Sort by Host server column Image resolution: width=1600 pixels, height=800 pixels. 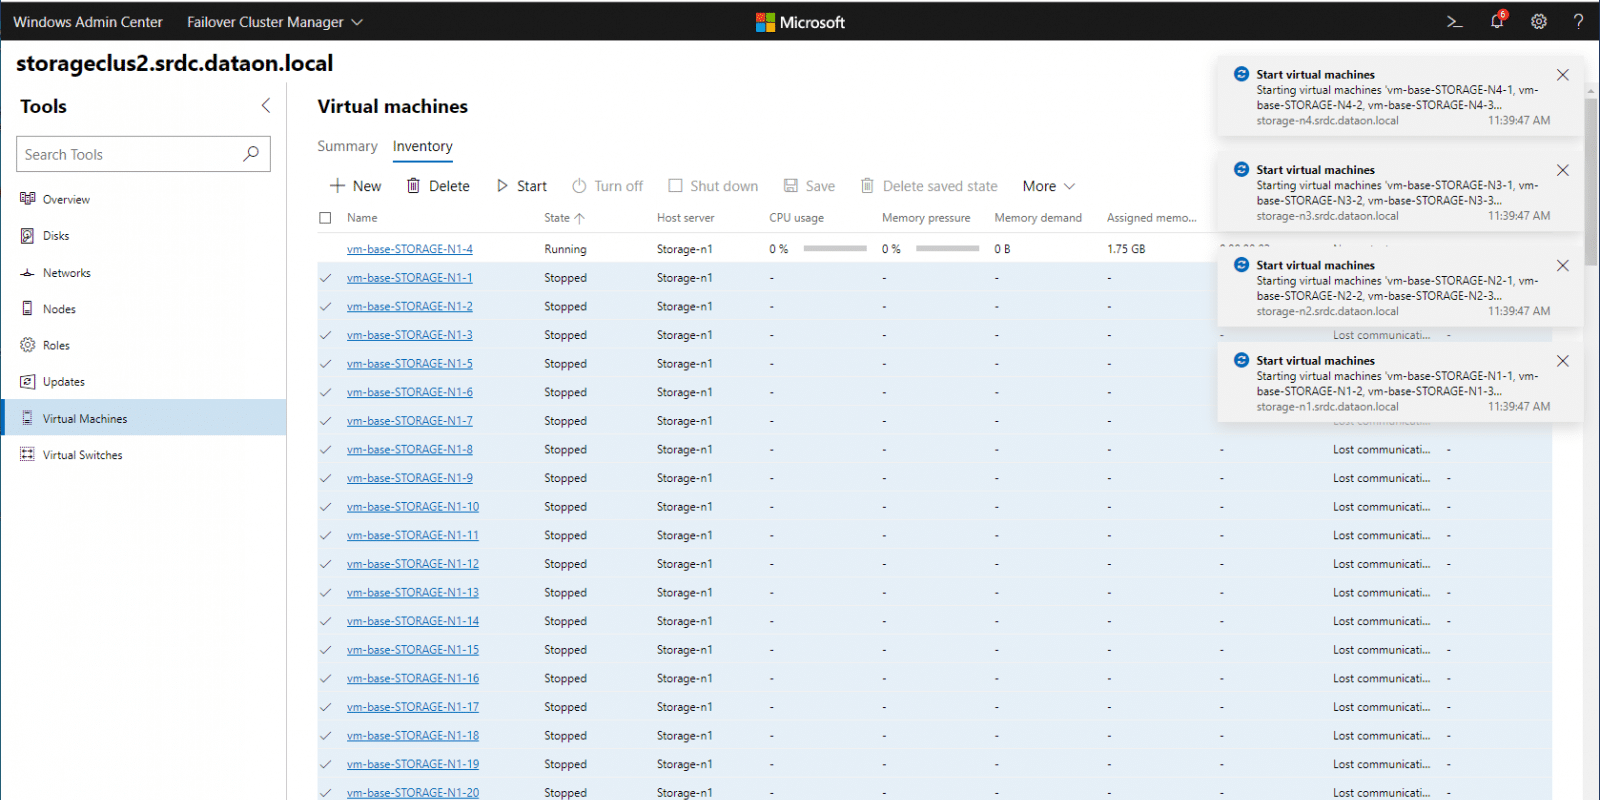click(685, 218)
